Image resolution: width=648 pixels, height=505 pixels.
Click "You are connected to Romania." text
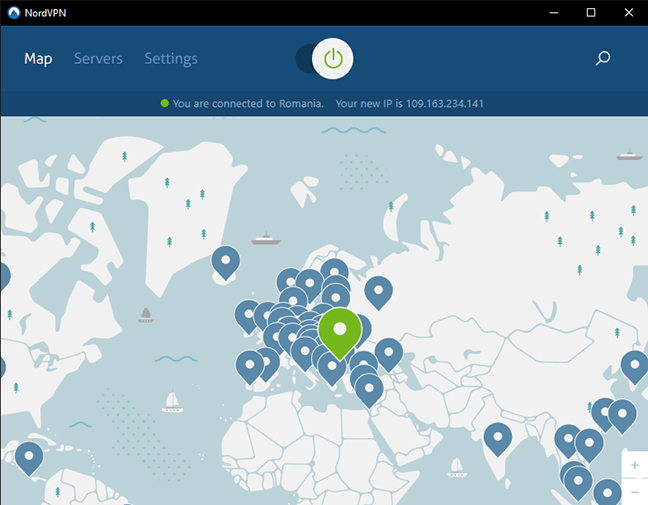248,103
